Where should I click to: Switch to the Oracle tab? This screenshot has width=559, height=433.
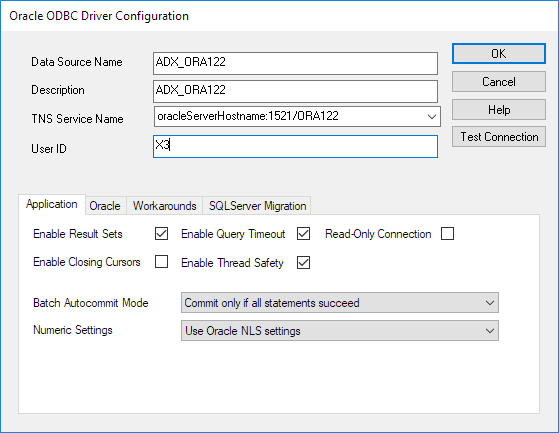(105, 206)
